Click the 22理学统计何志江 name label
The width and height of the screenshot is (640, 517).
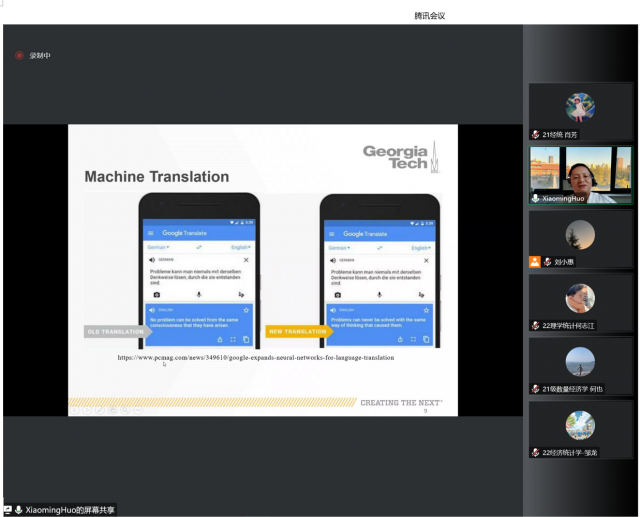click(568, 326)
